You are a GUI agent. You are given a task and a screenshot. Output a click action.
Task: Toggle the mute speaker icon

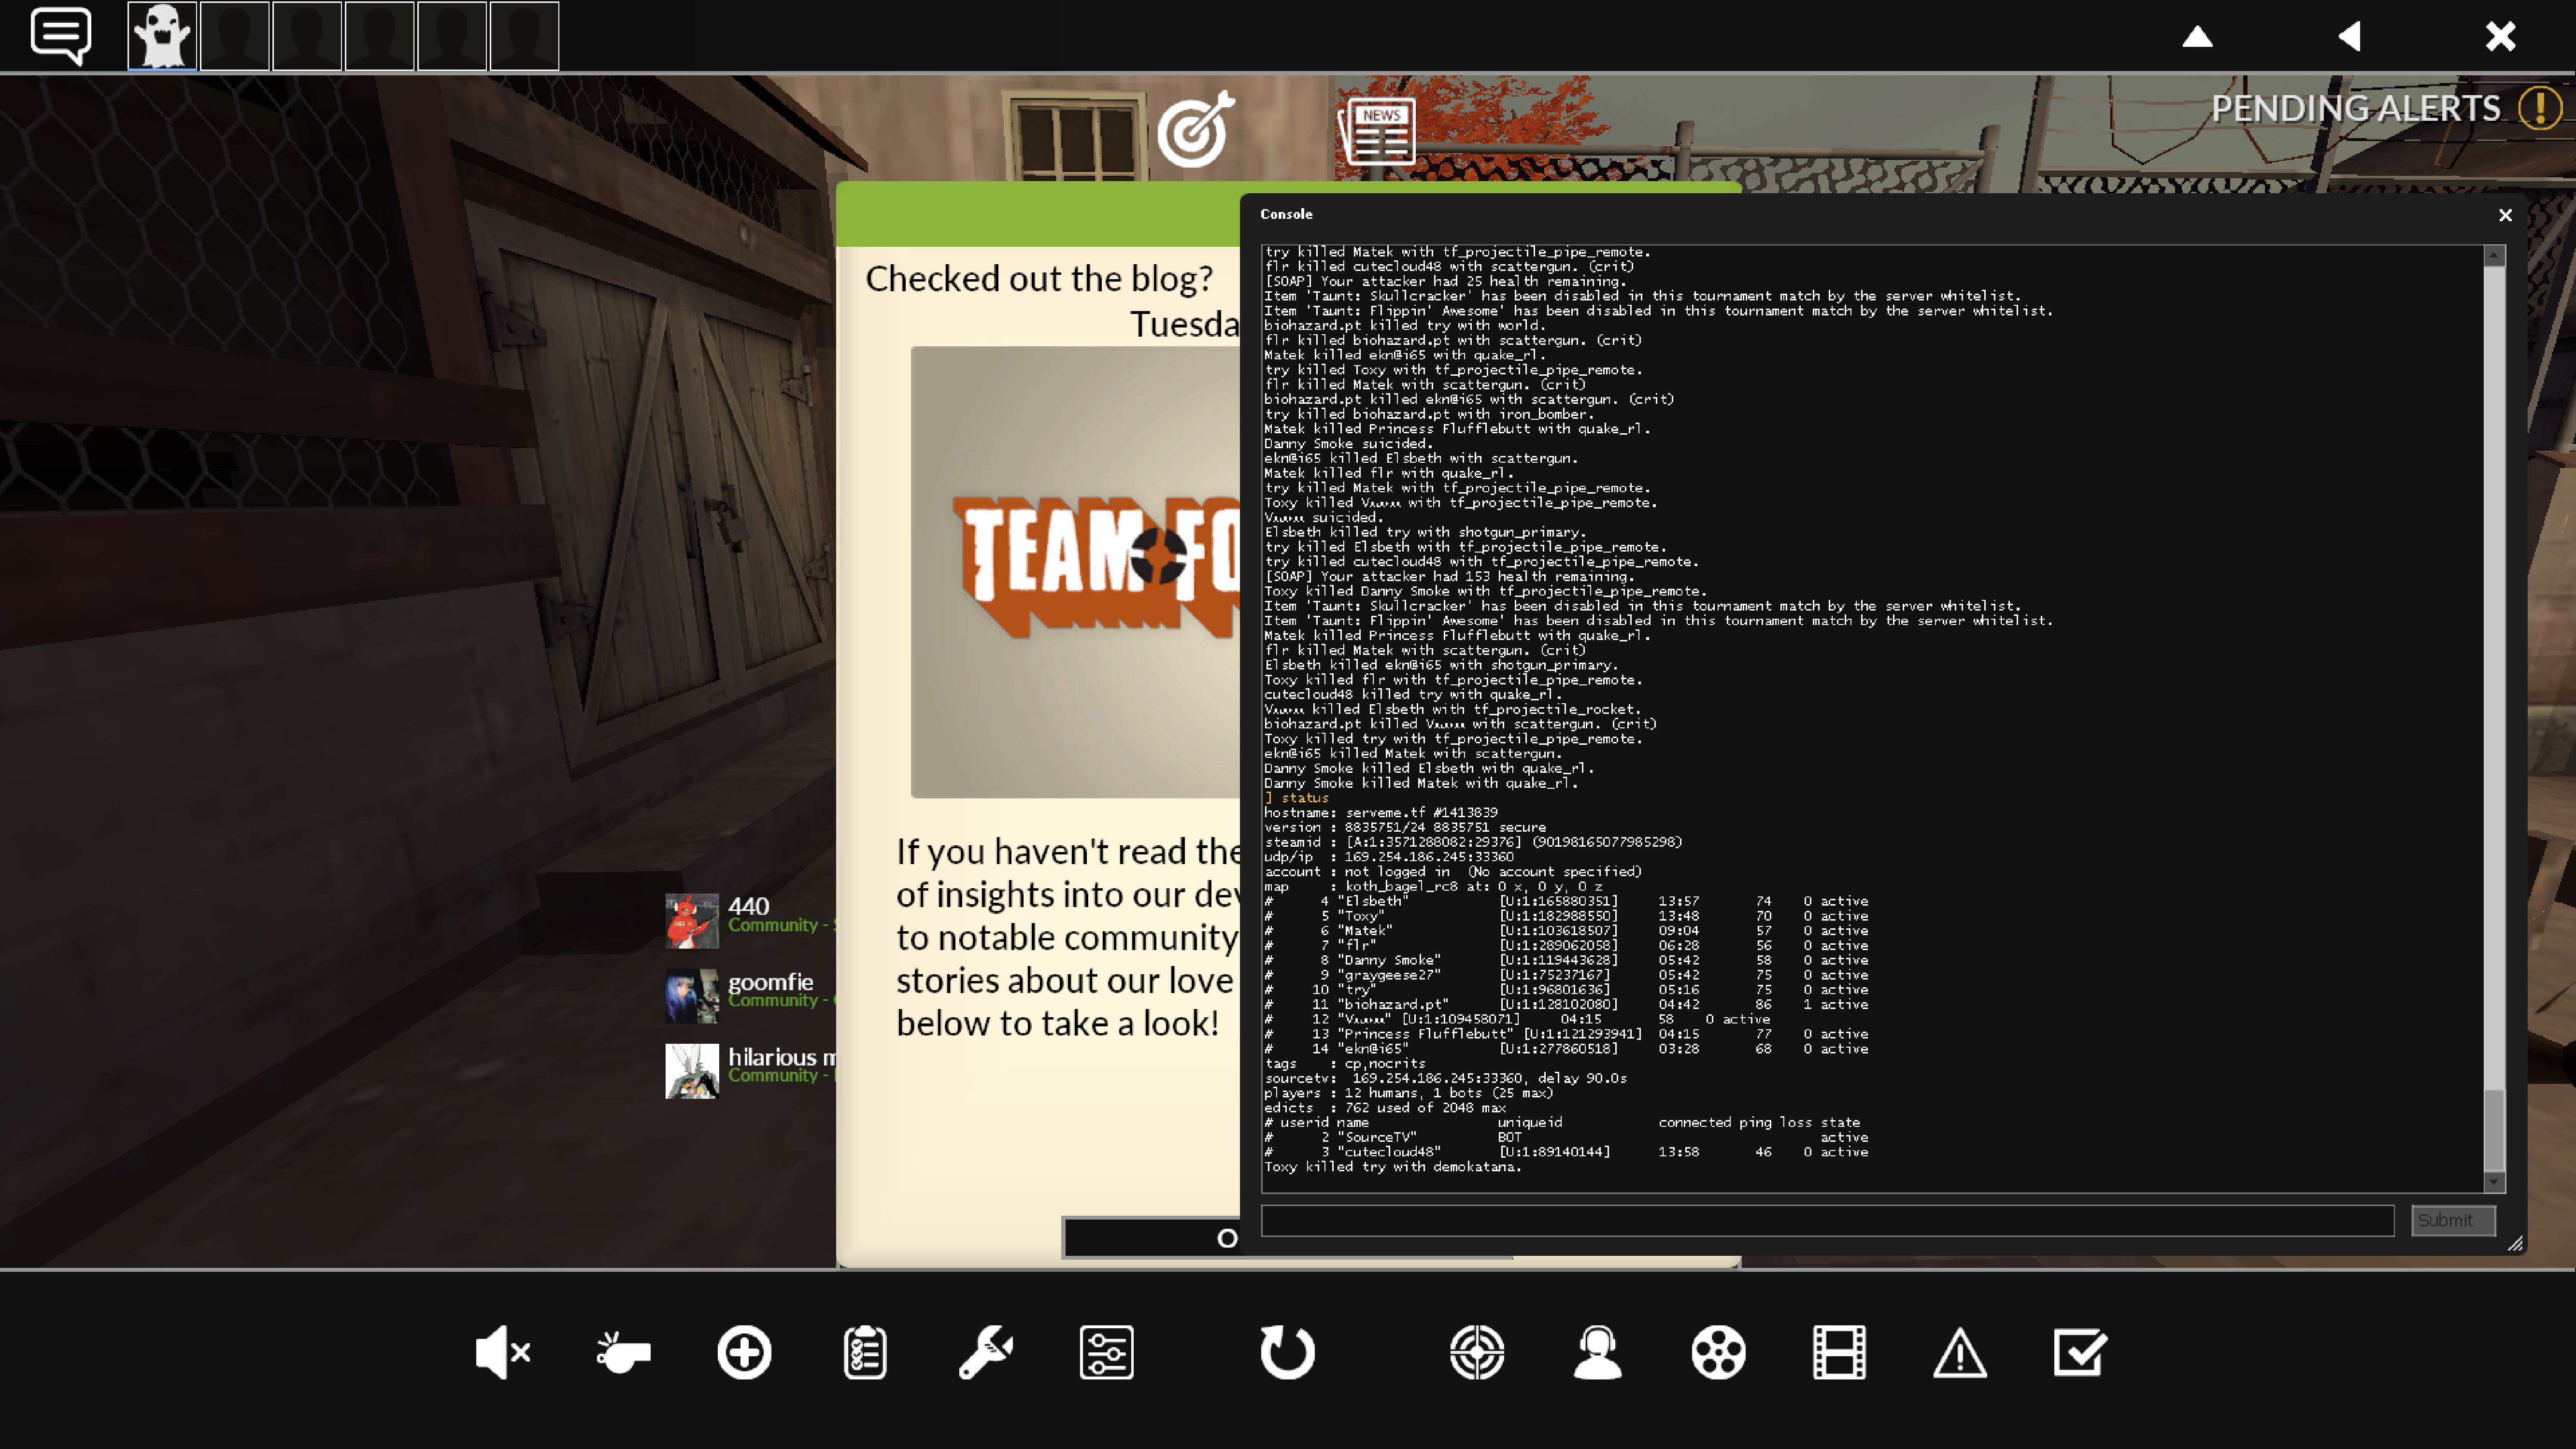502,1353
